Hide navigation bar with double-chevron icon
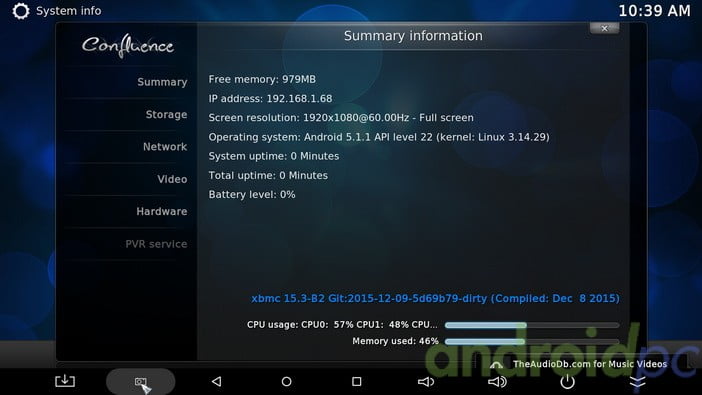 click(638, 382)
